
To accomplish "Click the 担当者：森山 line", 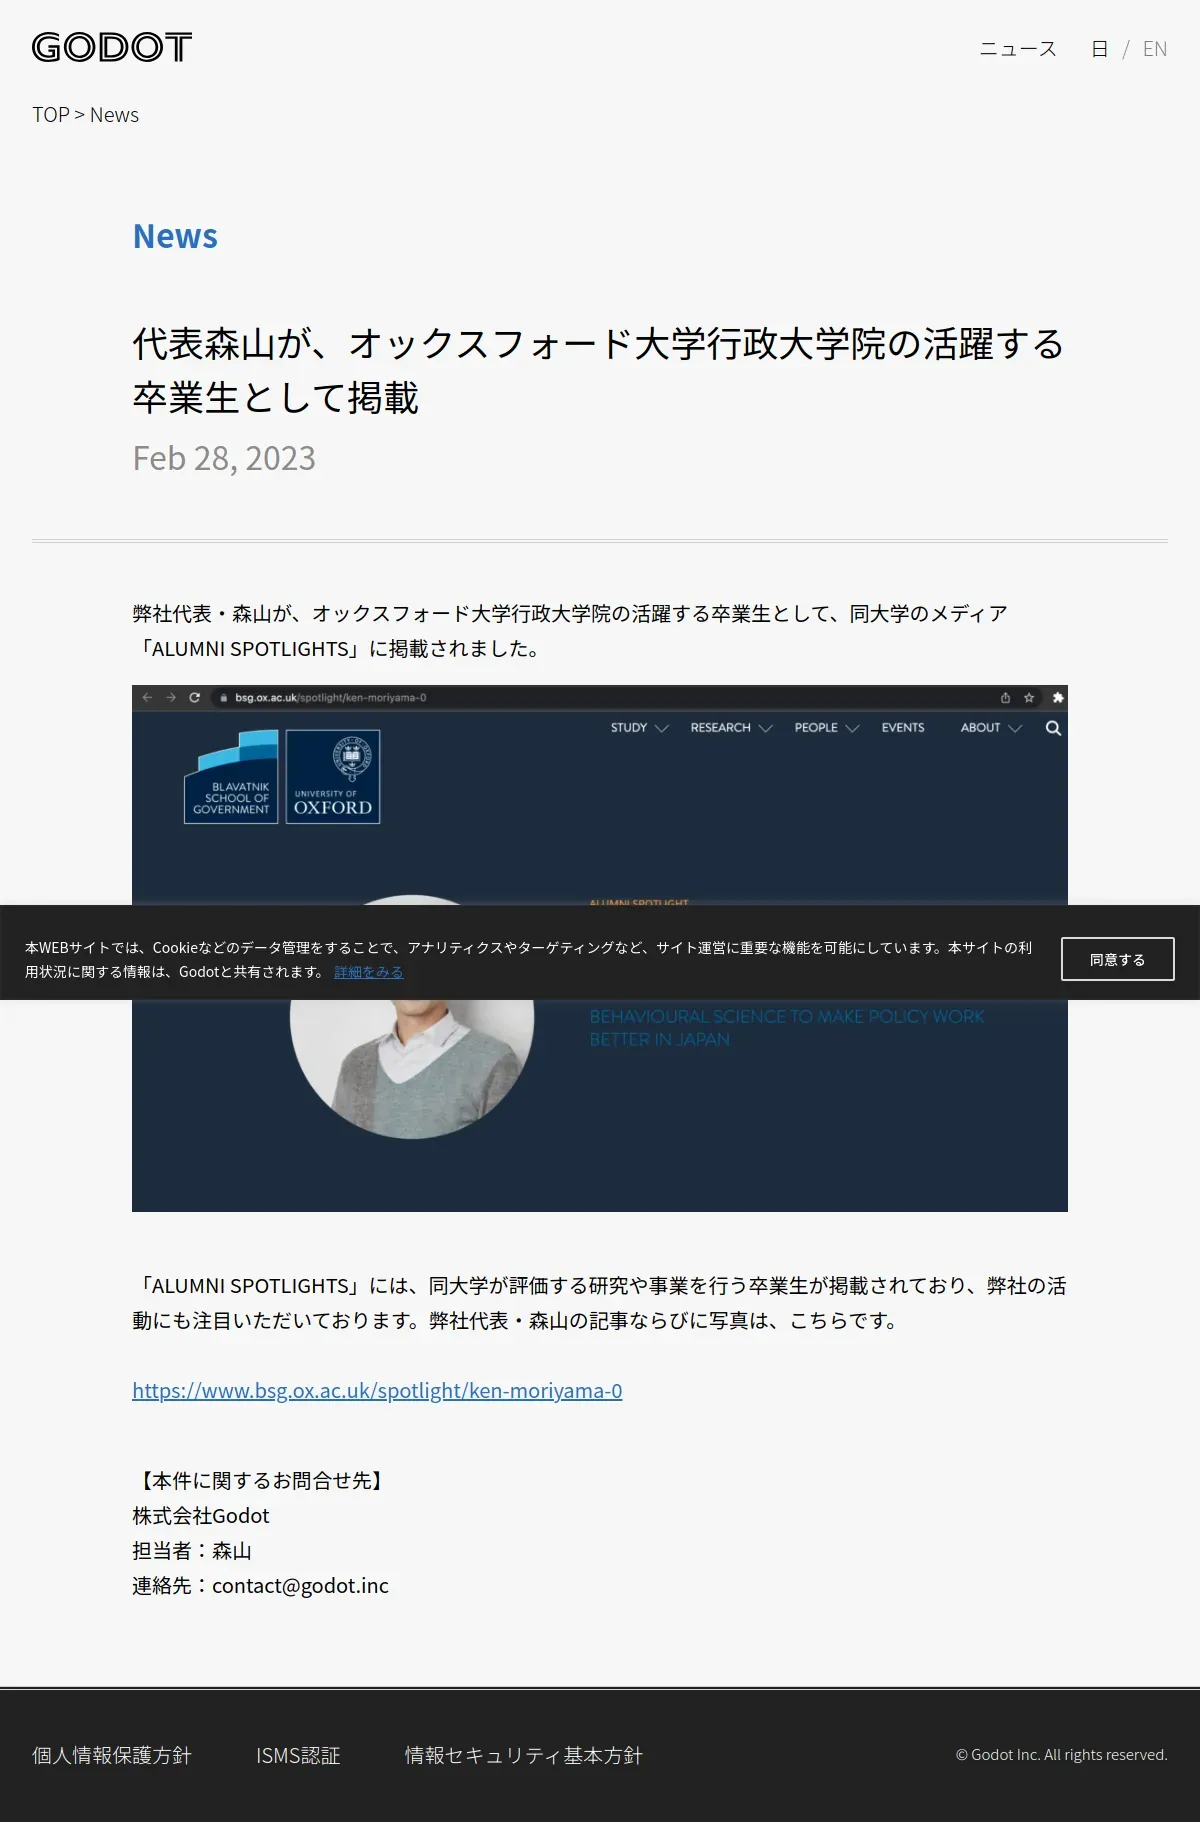I will click(x=192, y=1551).
